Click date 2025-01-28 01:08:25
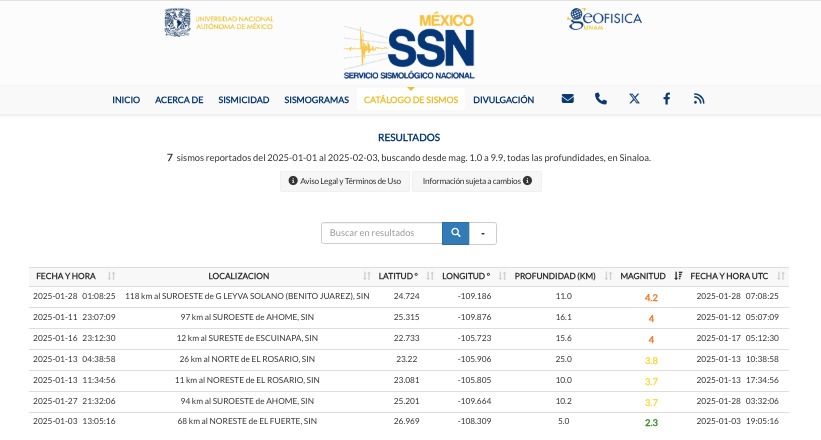821x440 pixels. (74, 296)
